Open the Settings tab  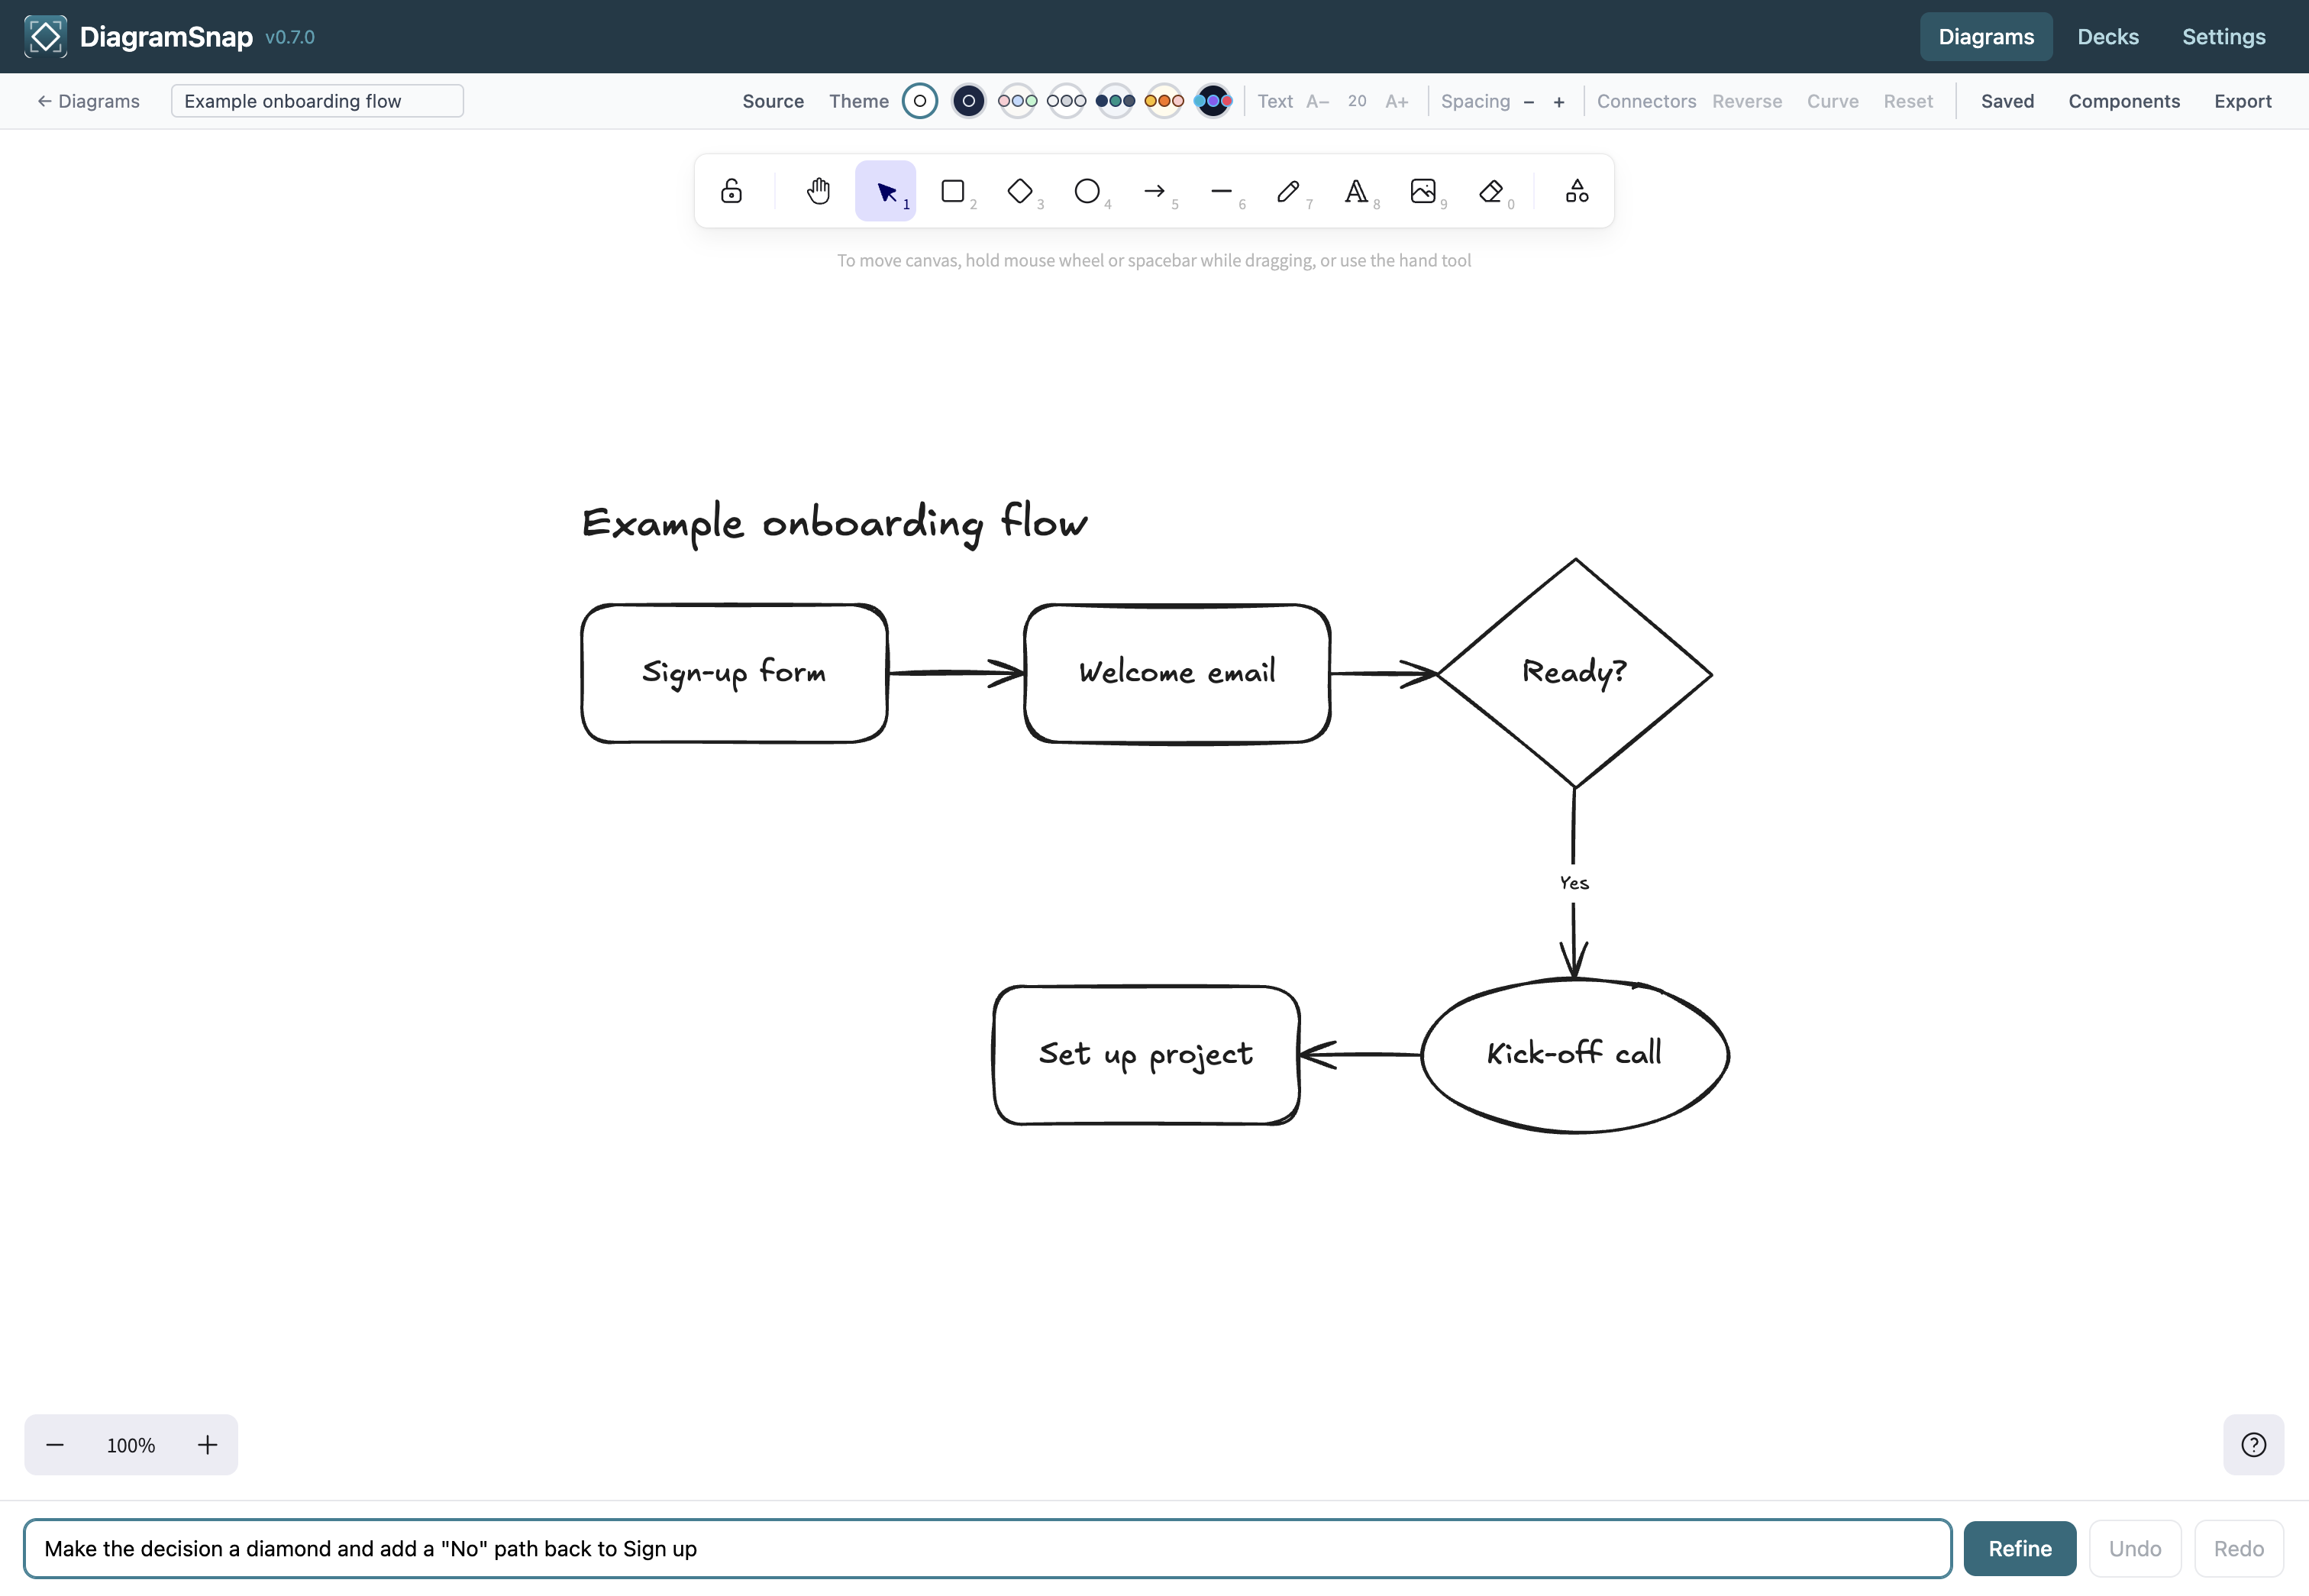point(2223,37)
